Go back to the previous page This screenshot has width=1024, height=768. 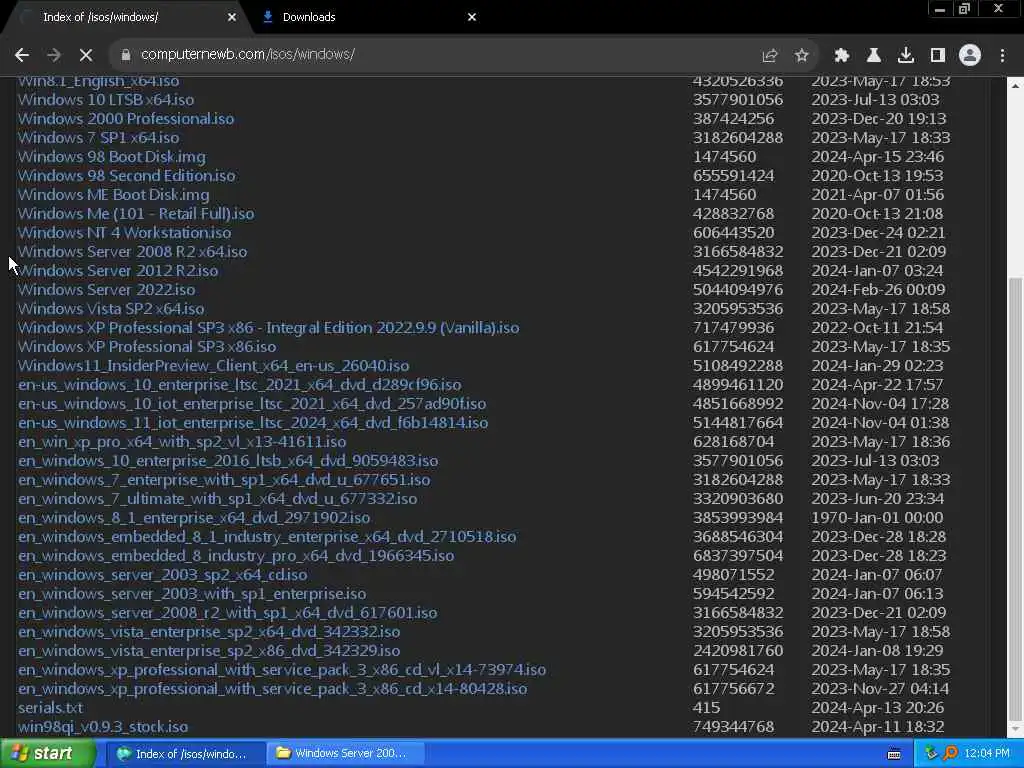point(22,55)
